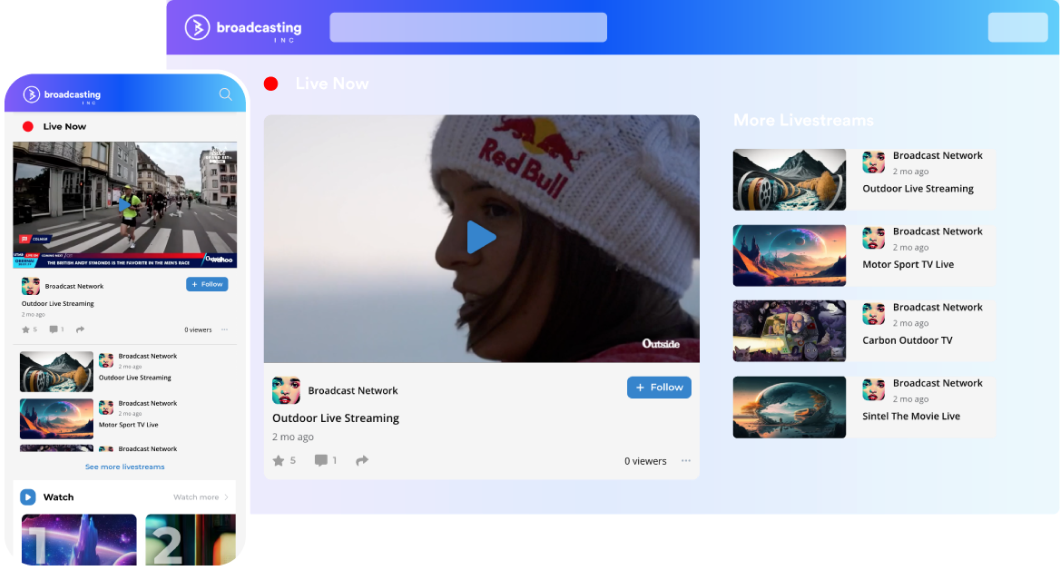Open the Outdoor Live Streaming thumbnail in More Livestreams
The height and width of the screenshot is (570, 1060).
tap(789, 179)
